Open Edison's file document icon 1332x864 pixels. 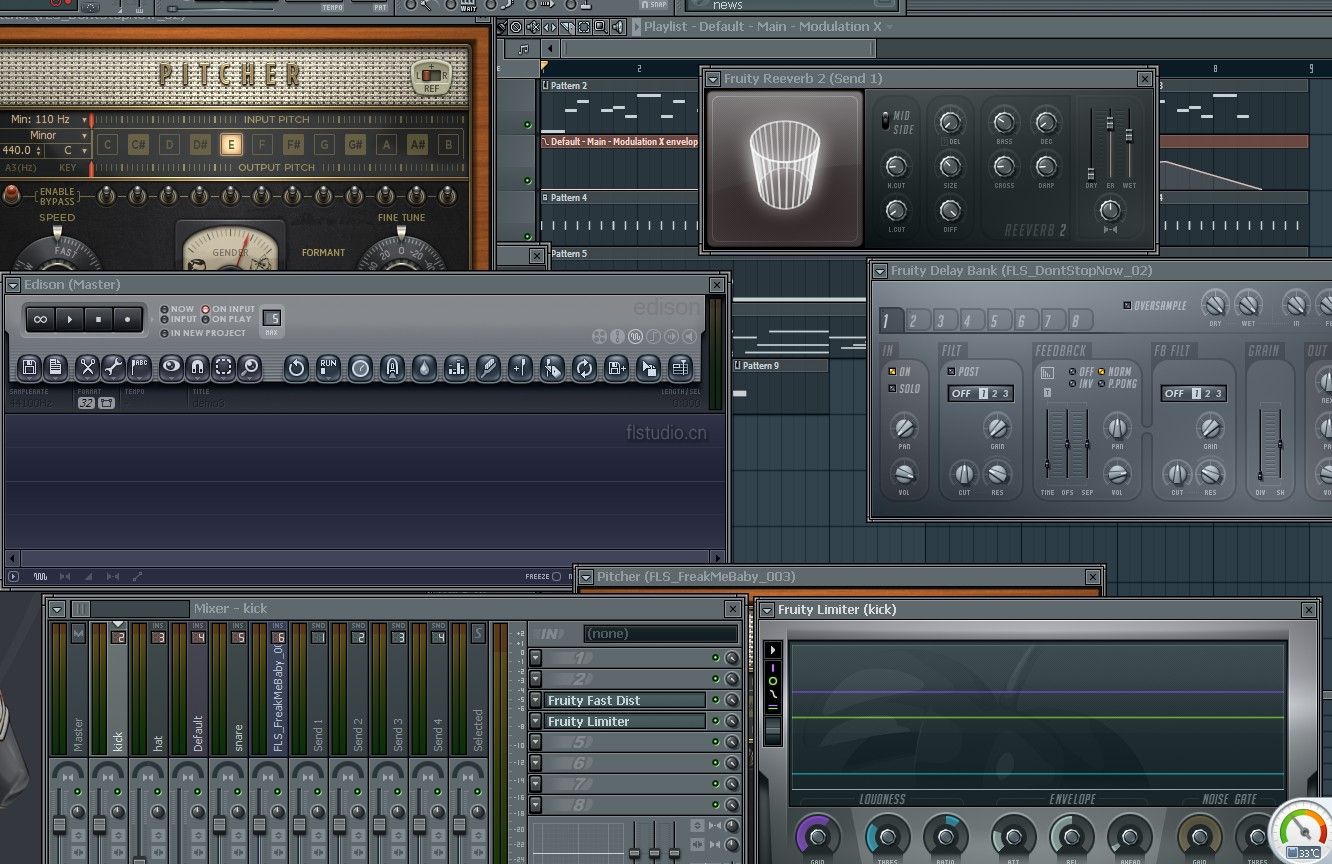(56, 367)
